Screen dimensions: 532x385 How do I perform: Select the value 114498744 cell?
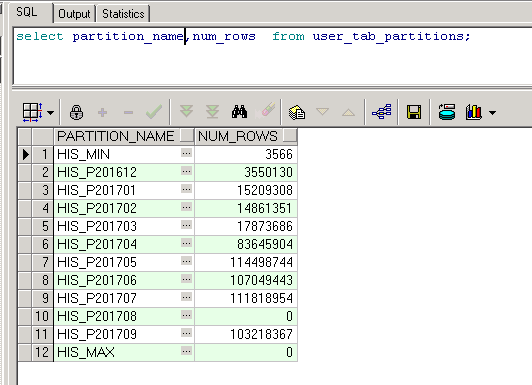point(246,262)
